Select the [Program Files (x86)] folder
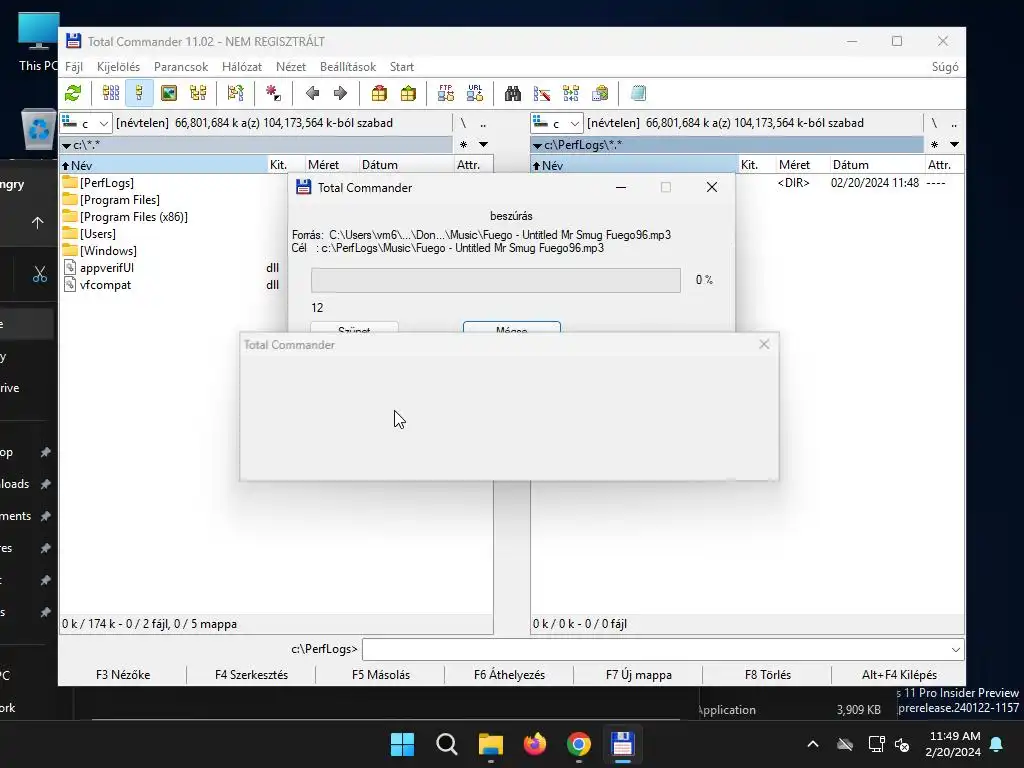 tap(125, 217)
